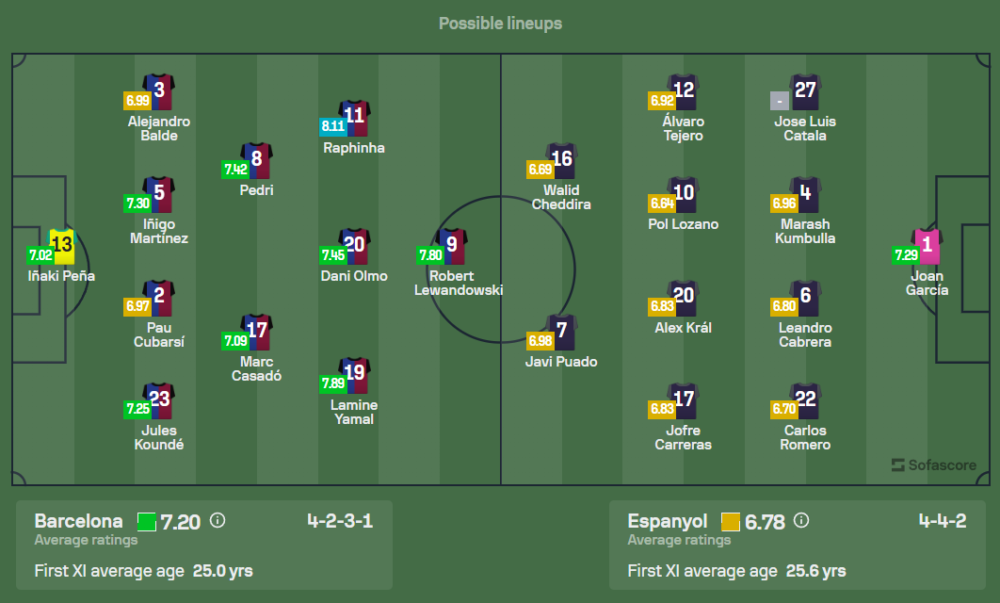This screenshot has height=603, width=1000.
Task: Click Javi Puado's number 7 shirt
Action: click(561, 331)
